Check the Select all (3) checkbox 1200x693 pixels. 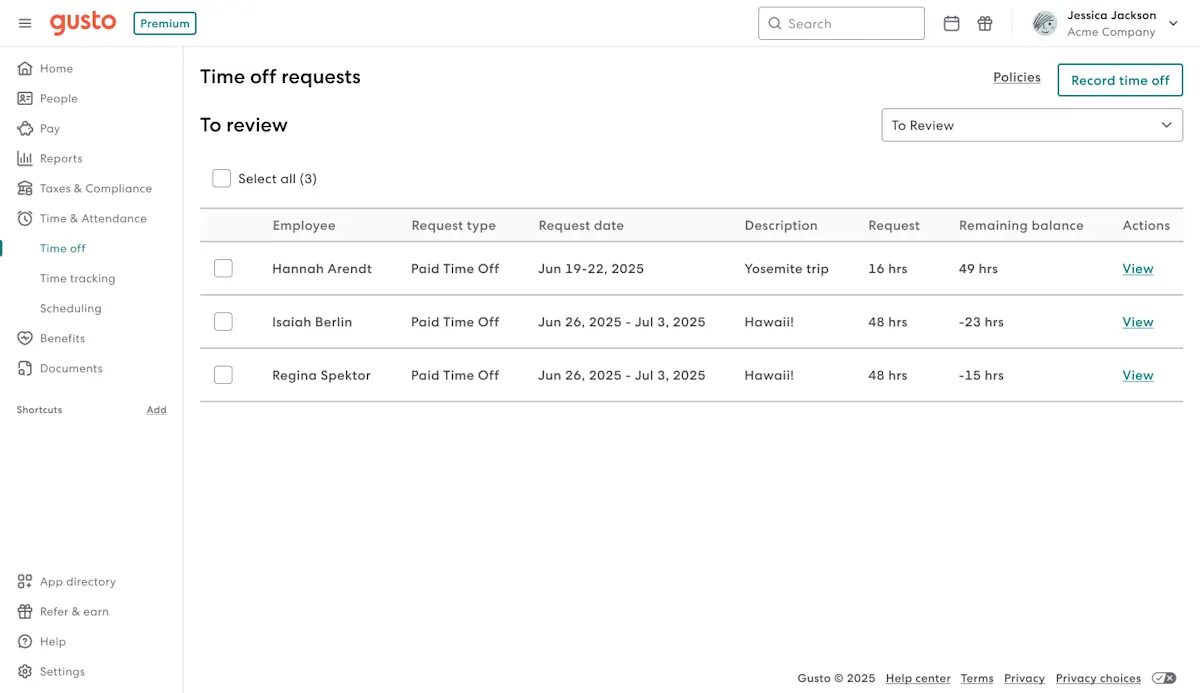[221, 178]
